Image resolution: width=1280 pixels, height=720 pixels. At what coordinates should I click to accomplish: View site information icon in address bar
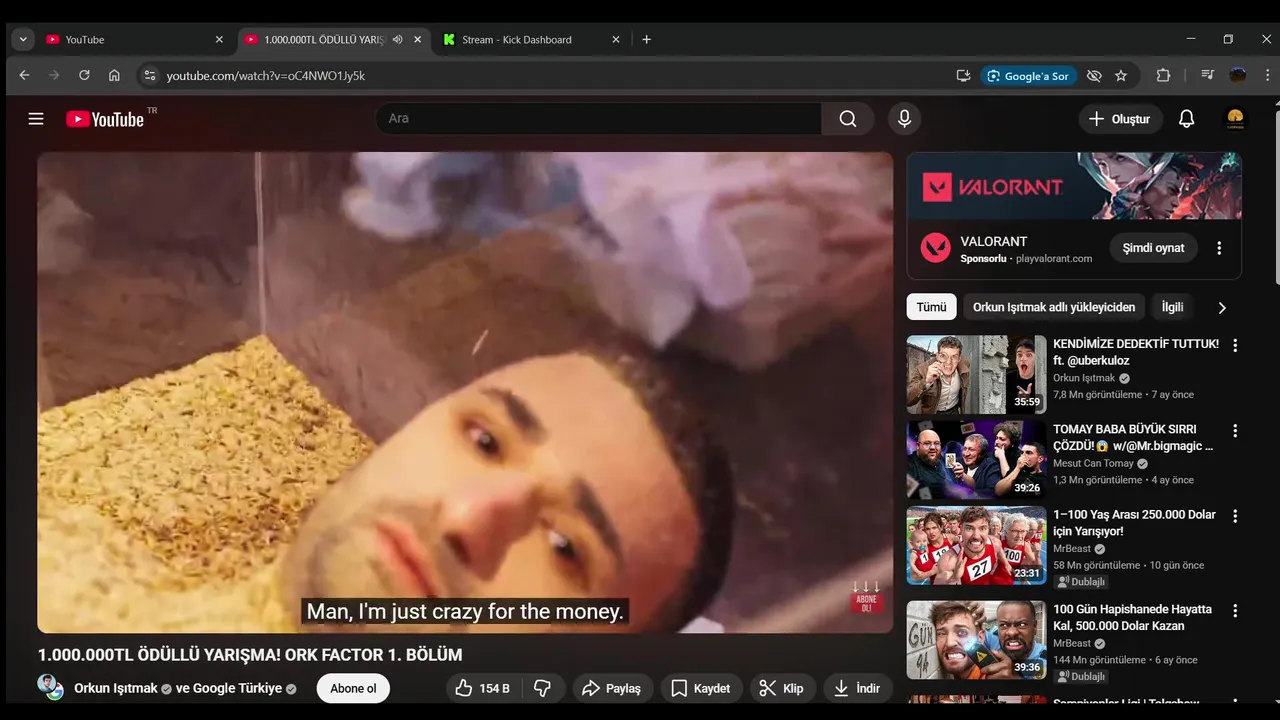149,75
